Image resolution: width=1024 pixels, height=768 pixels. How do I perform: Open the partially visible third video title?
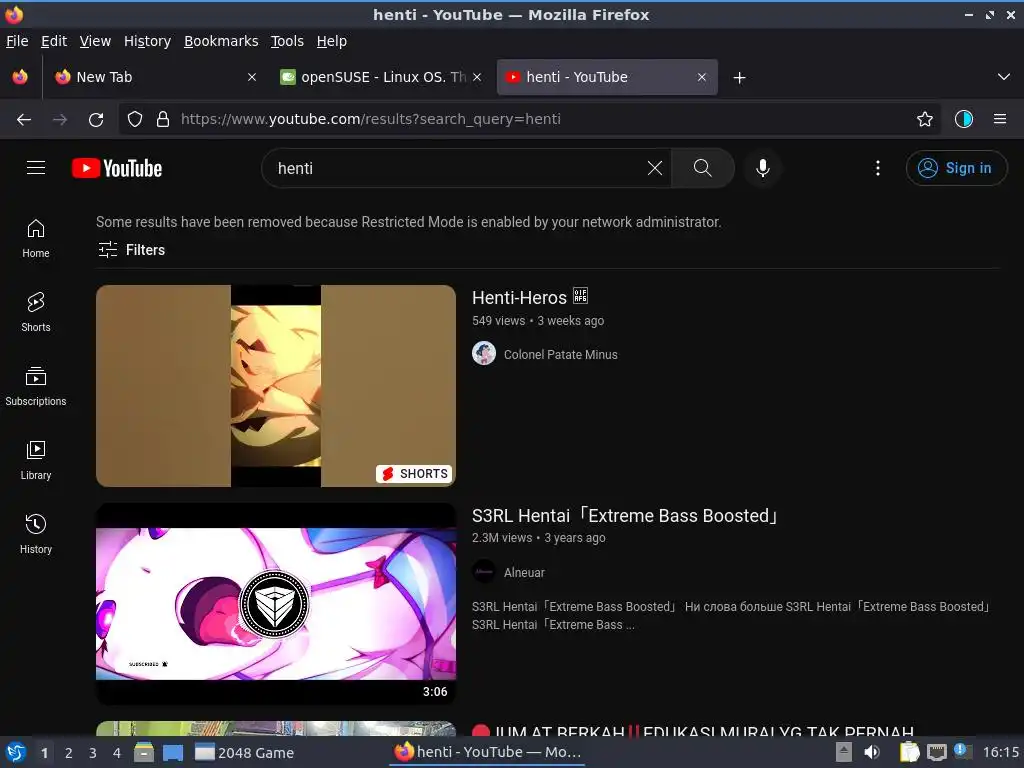(693, 731)
